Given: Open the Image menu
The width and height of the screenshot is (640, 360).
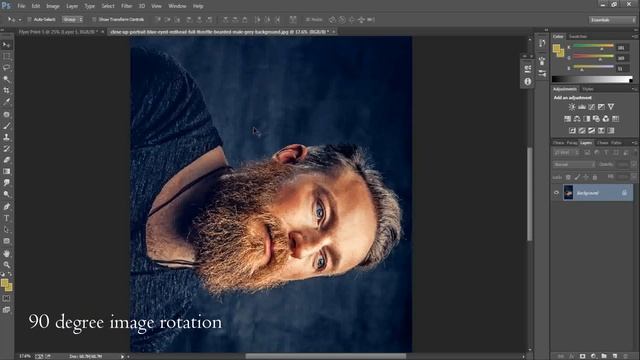Looking at the screenshot, I should click(53, 6).
